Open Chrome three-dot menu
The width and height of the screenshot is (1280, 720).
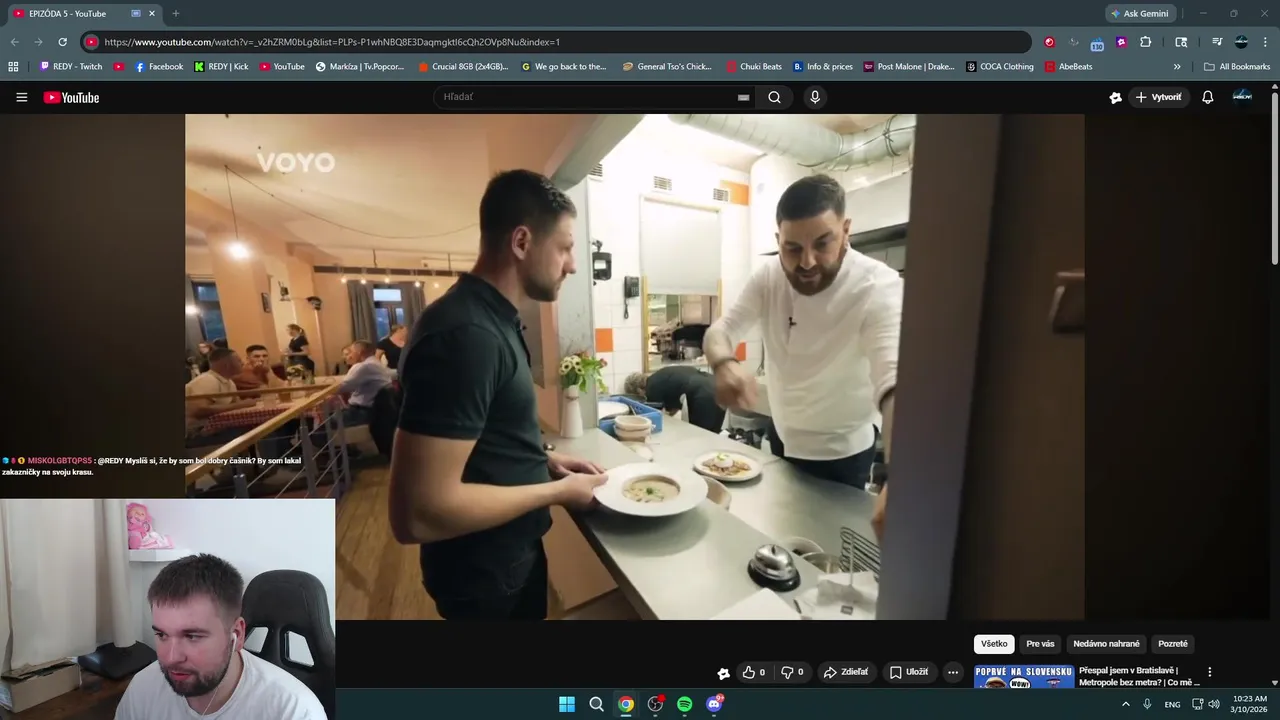pos(1265,42)
